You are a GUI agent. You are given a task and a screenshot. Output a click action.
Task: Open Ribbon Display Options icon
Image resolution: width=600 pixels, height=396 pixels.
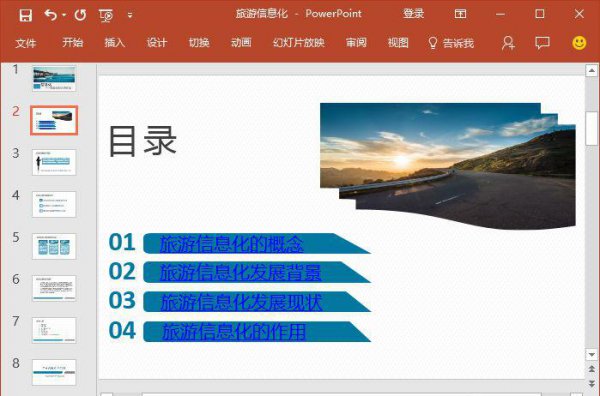click(460, 14)
